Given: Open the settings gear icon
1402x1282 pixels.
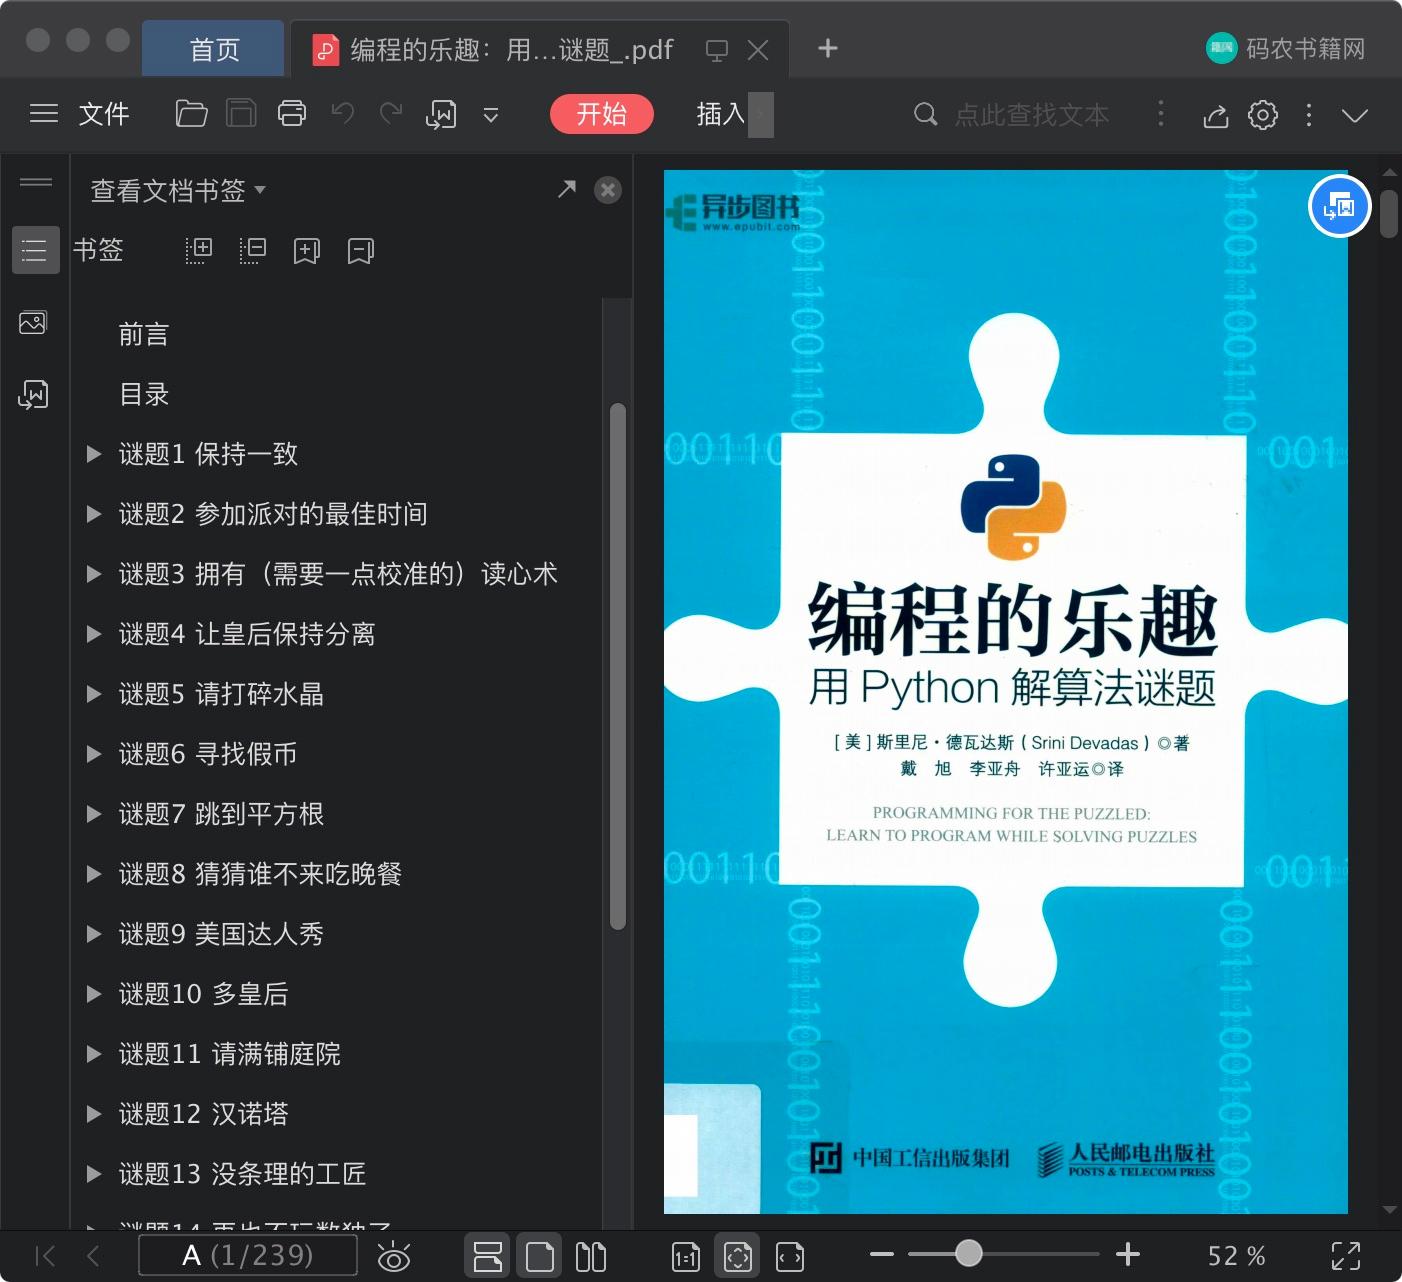Looking at the screenshot, I should [1263, 115].
